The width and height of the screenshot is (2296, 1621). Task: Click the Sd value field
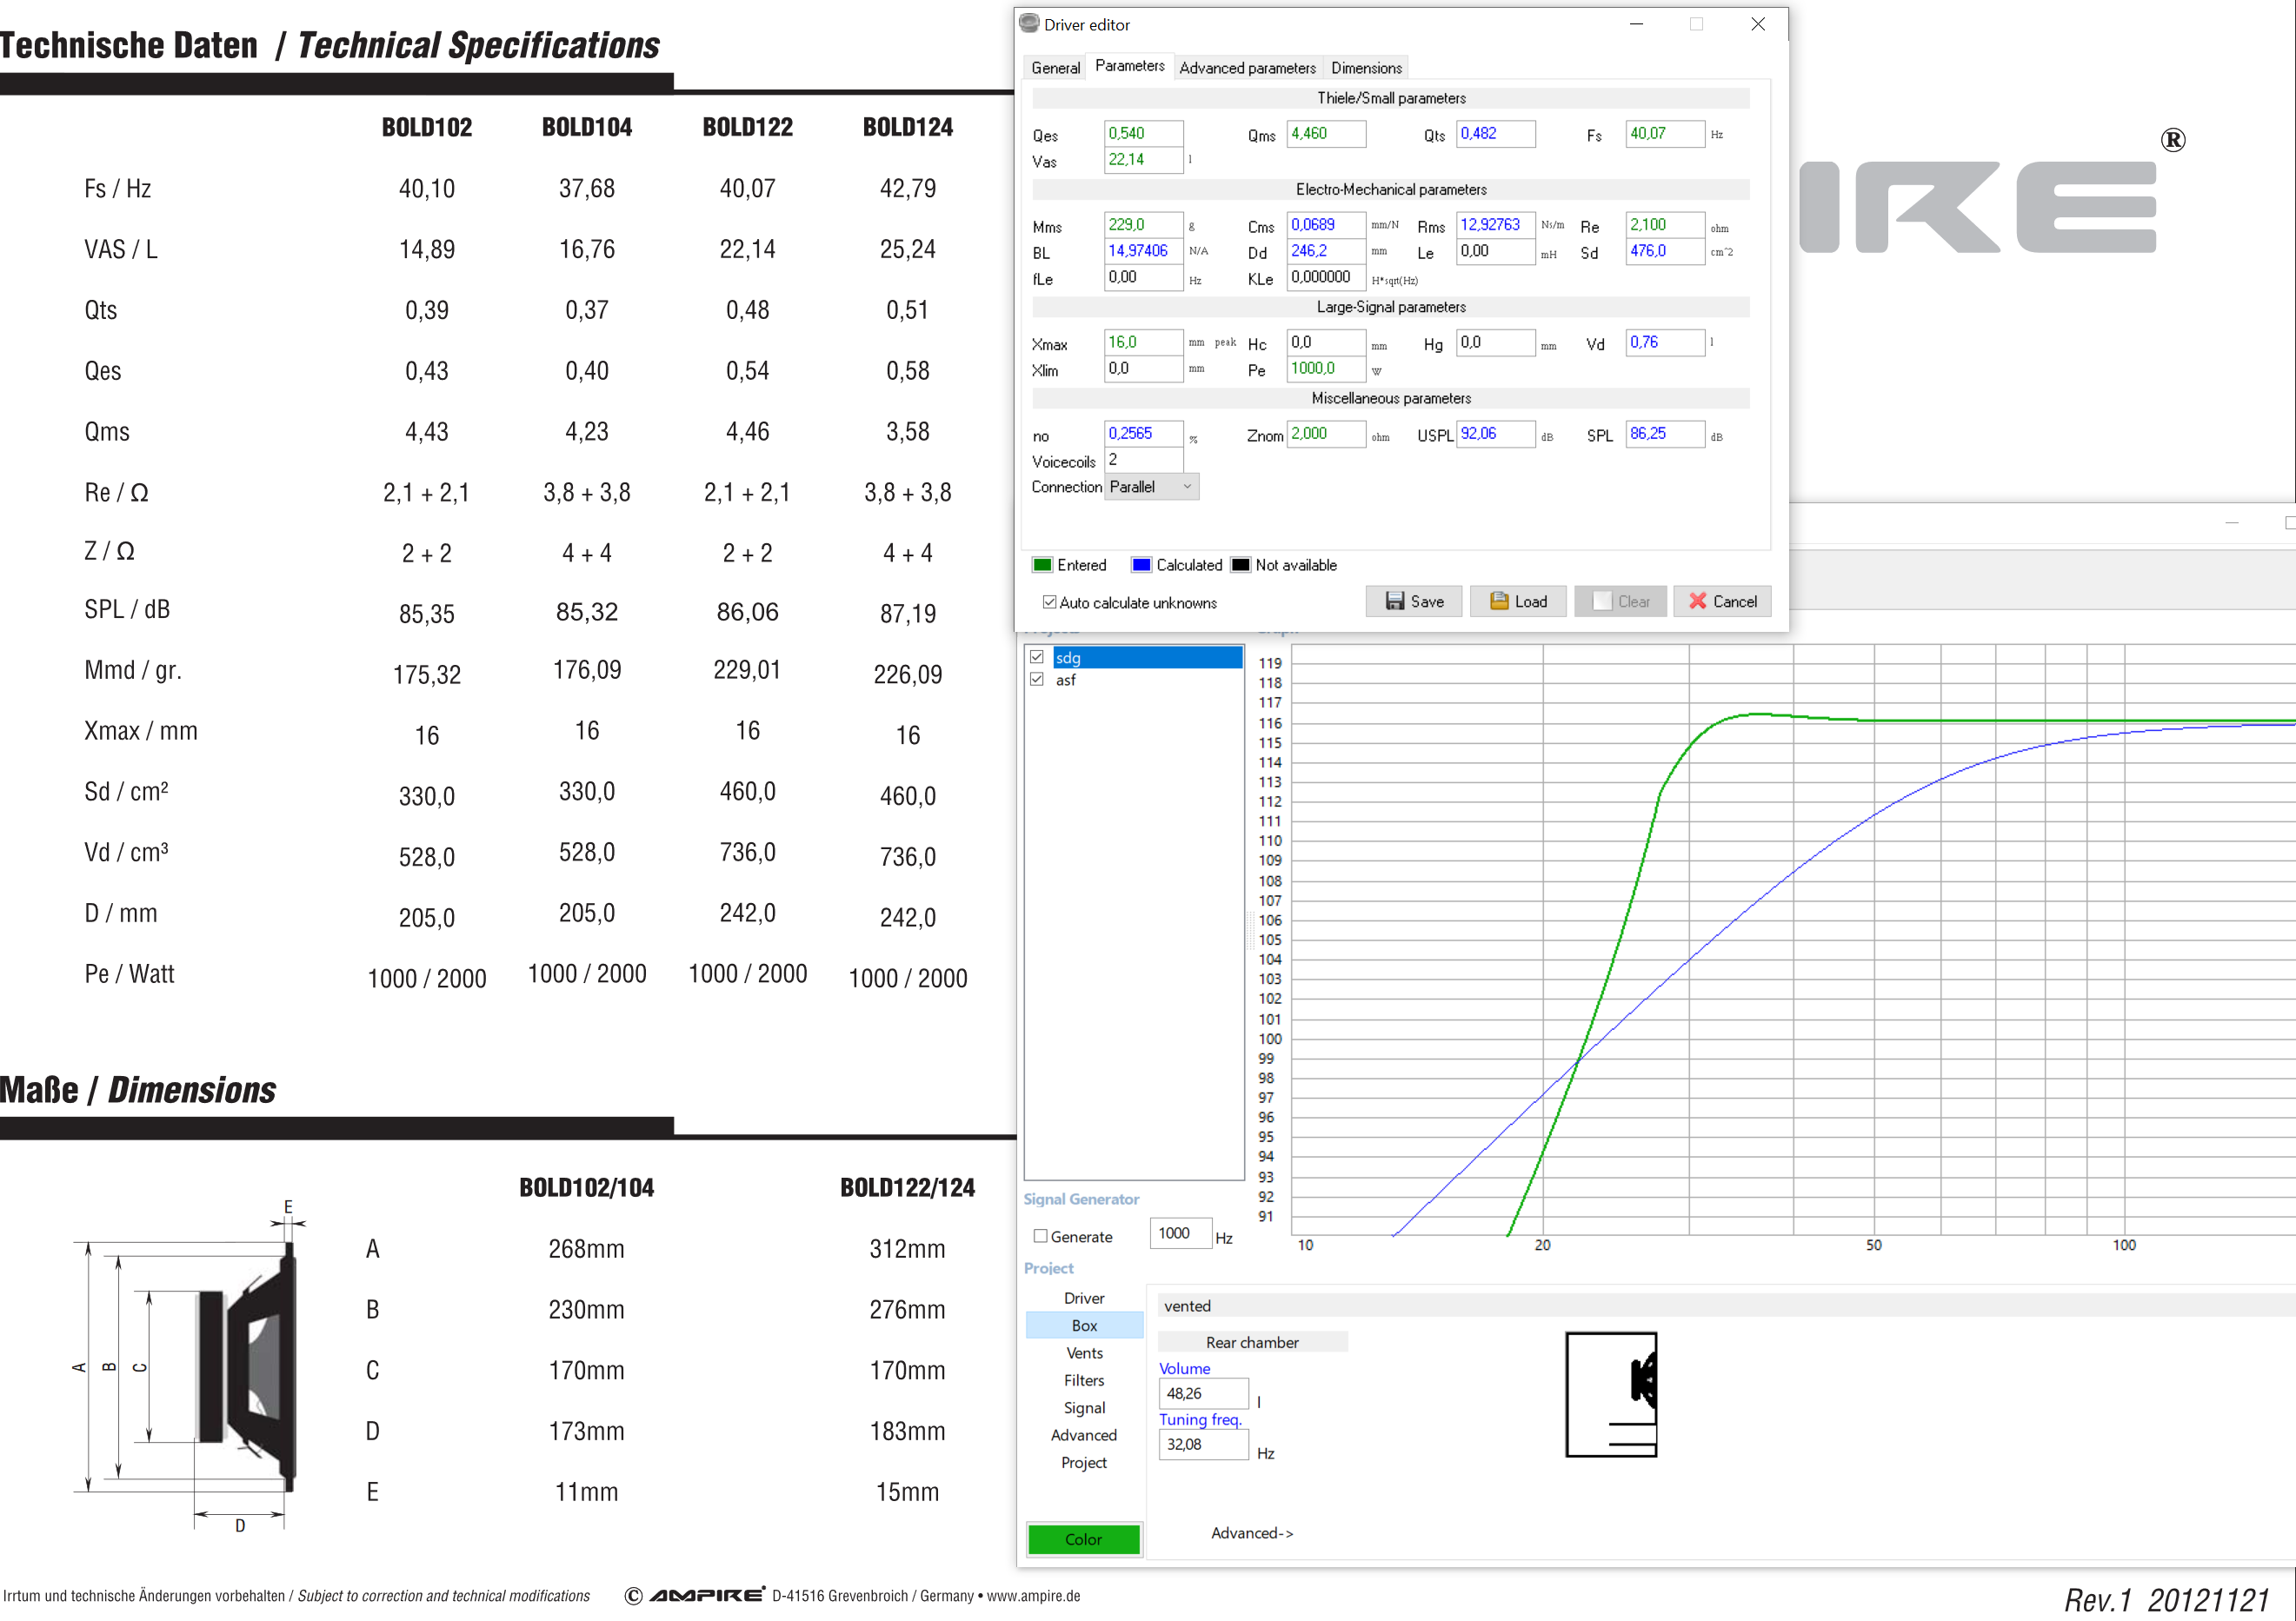coord(1665,251)
